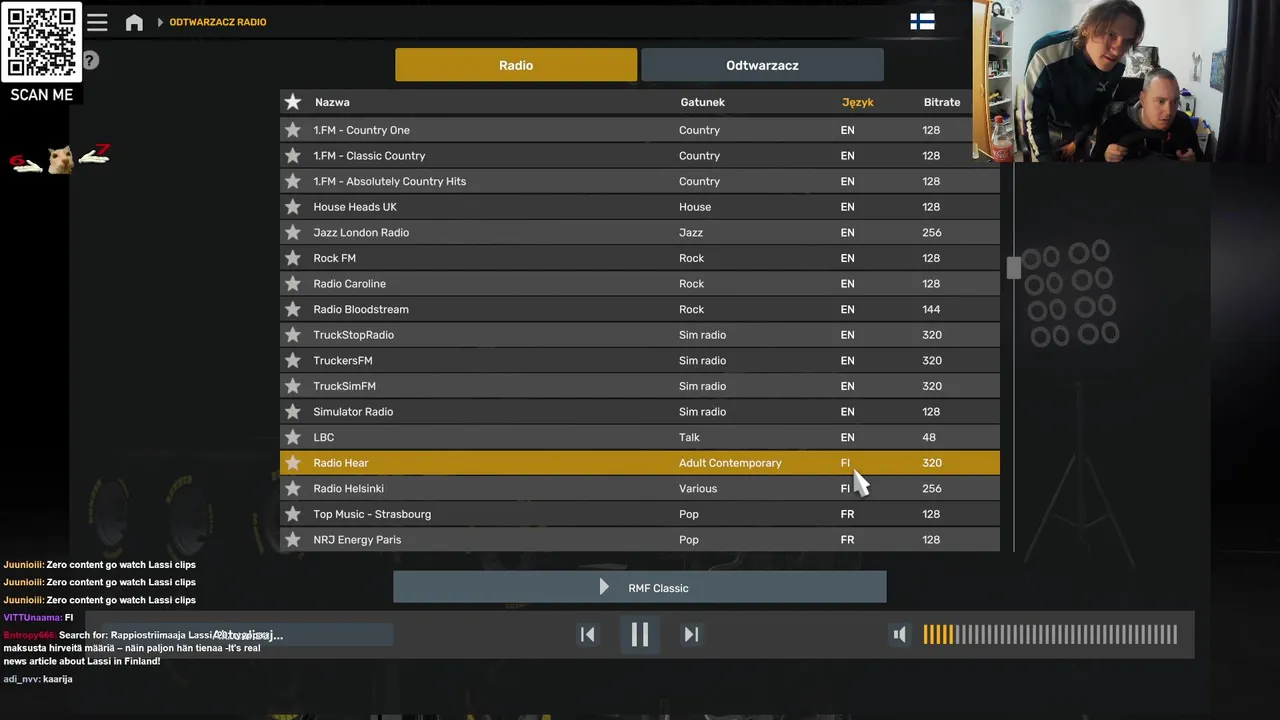The height and width of the screenshot is (720, 1280).
Task: Switch to the Radio tab
Action: pyautogui.click(x=516, y=65)
